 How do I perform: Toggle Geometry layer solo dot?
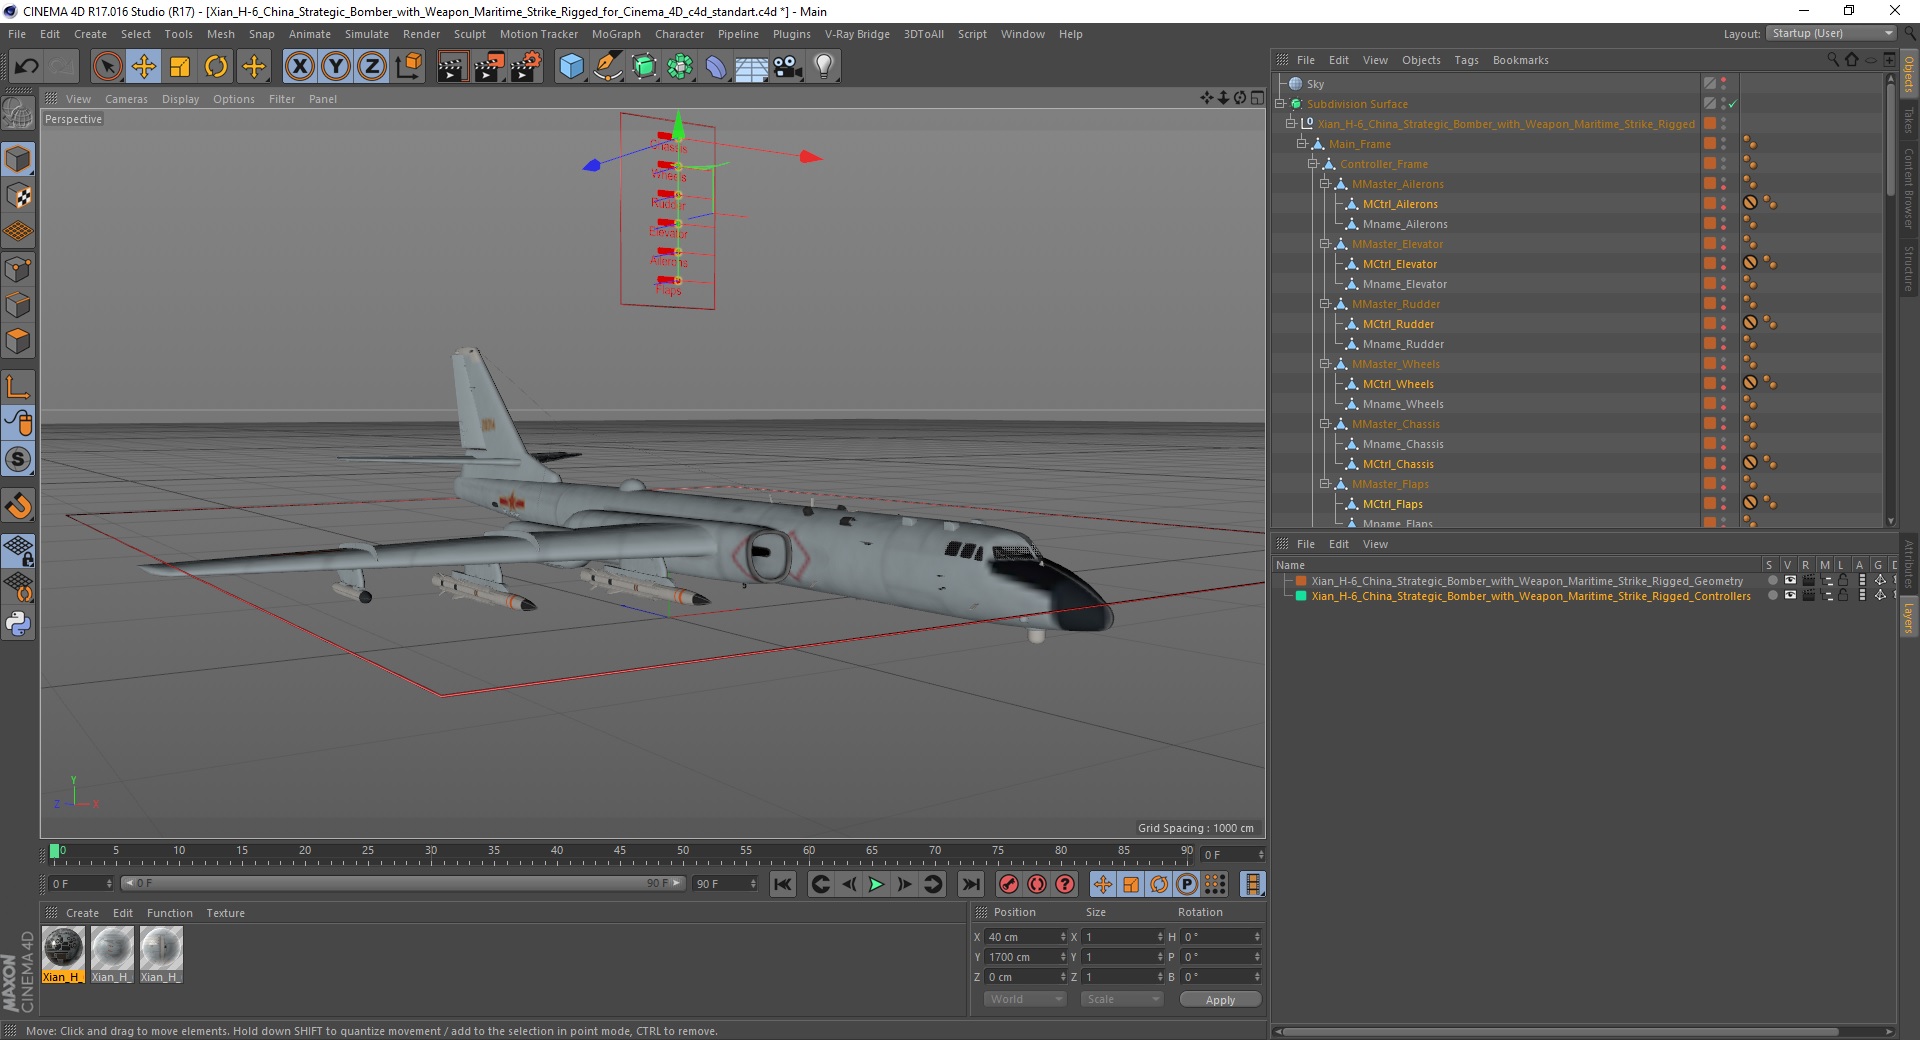point(1773,580)
